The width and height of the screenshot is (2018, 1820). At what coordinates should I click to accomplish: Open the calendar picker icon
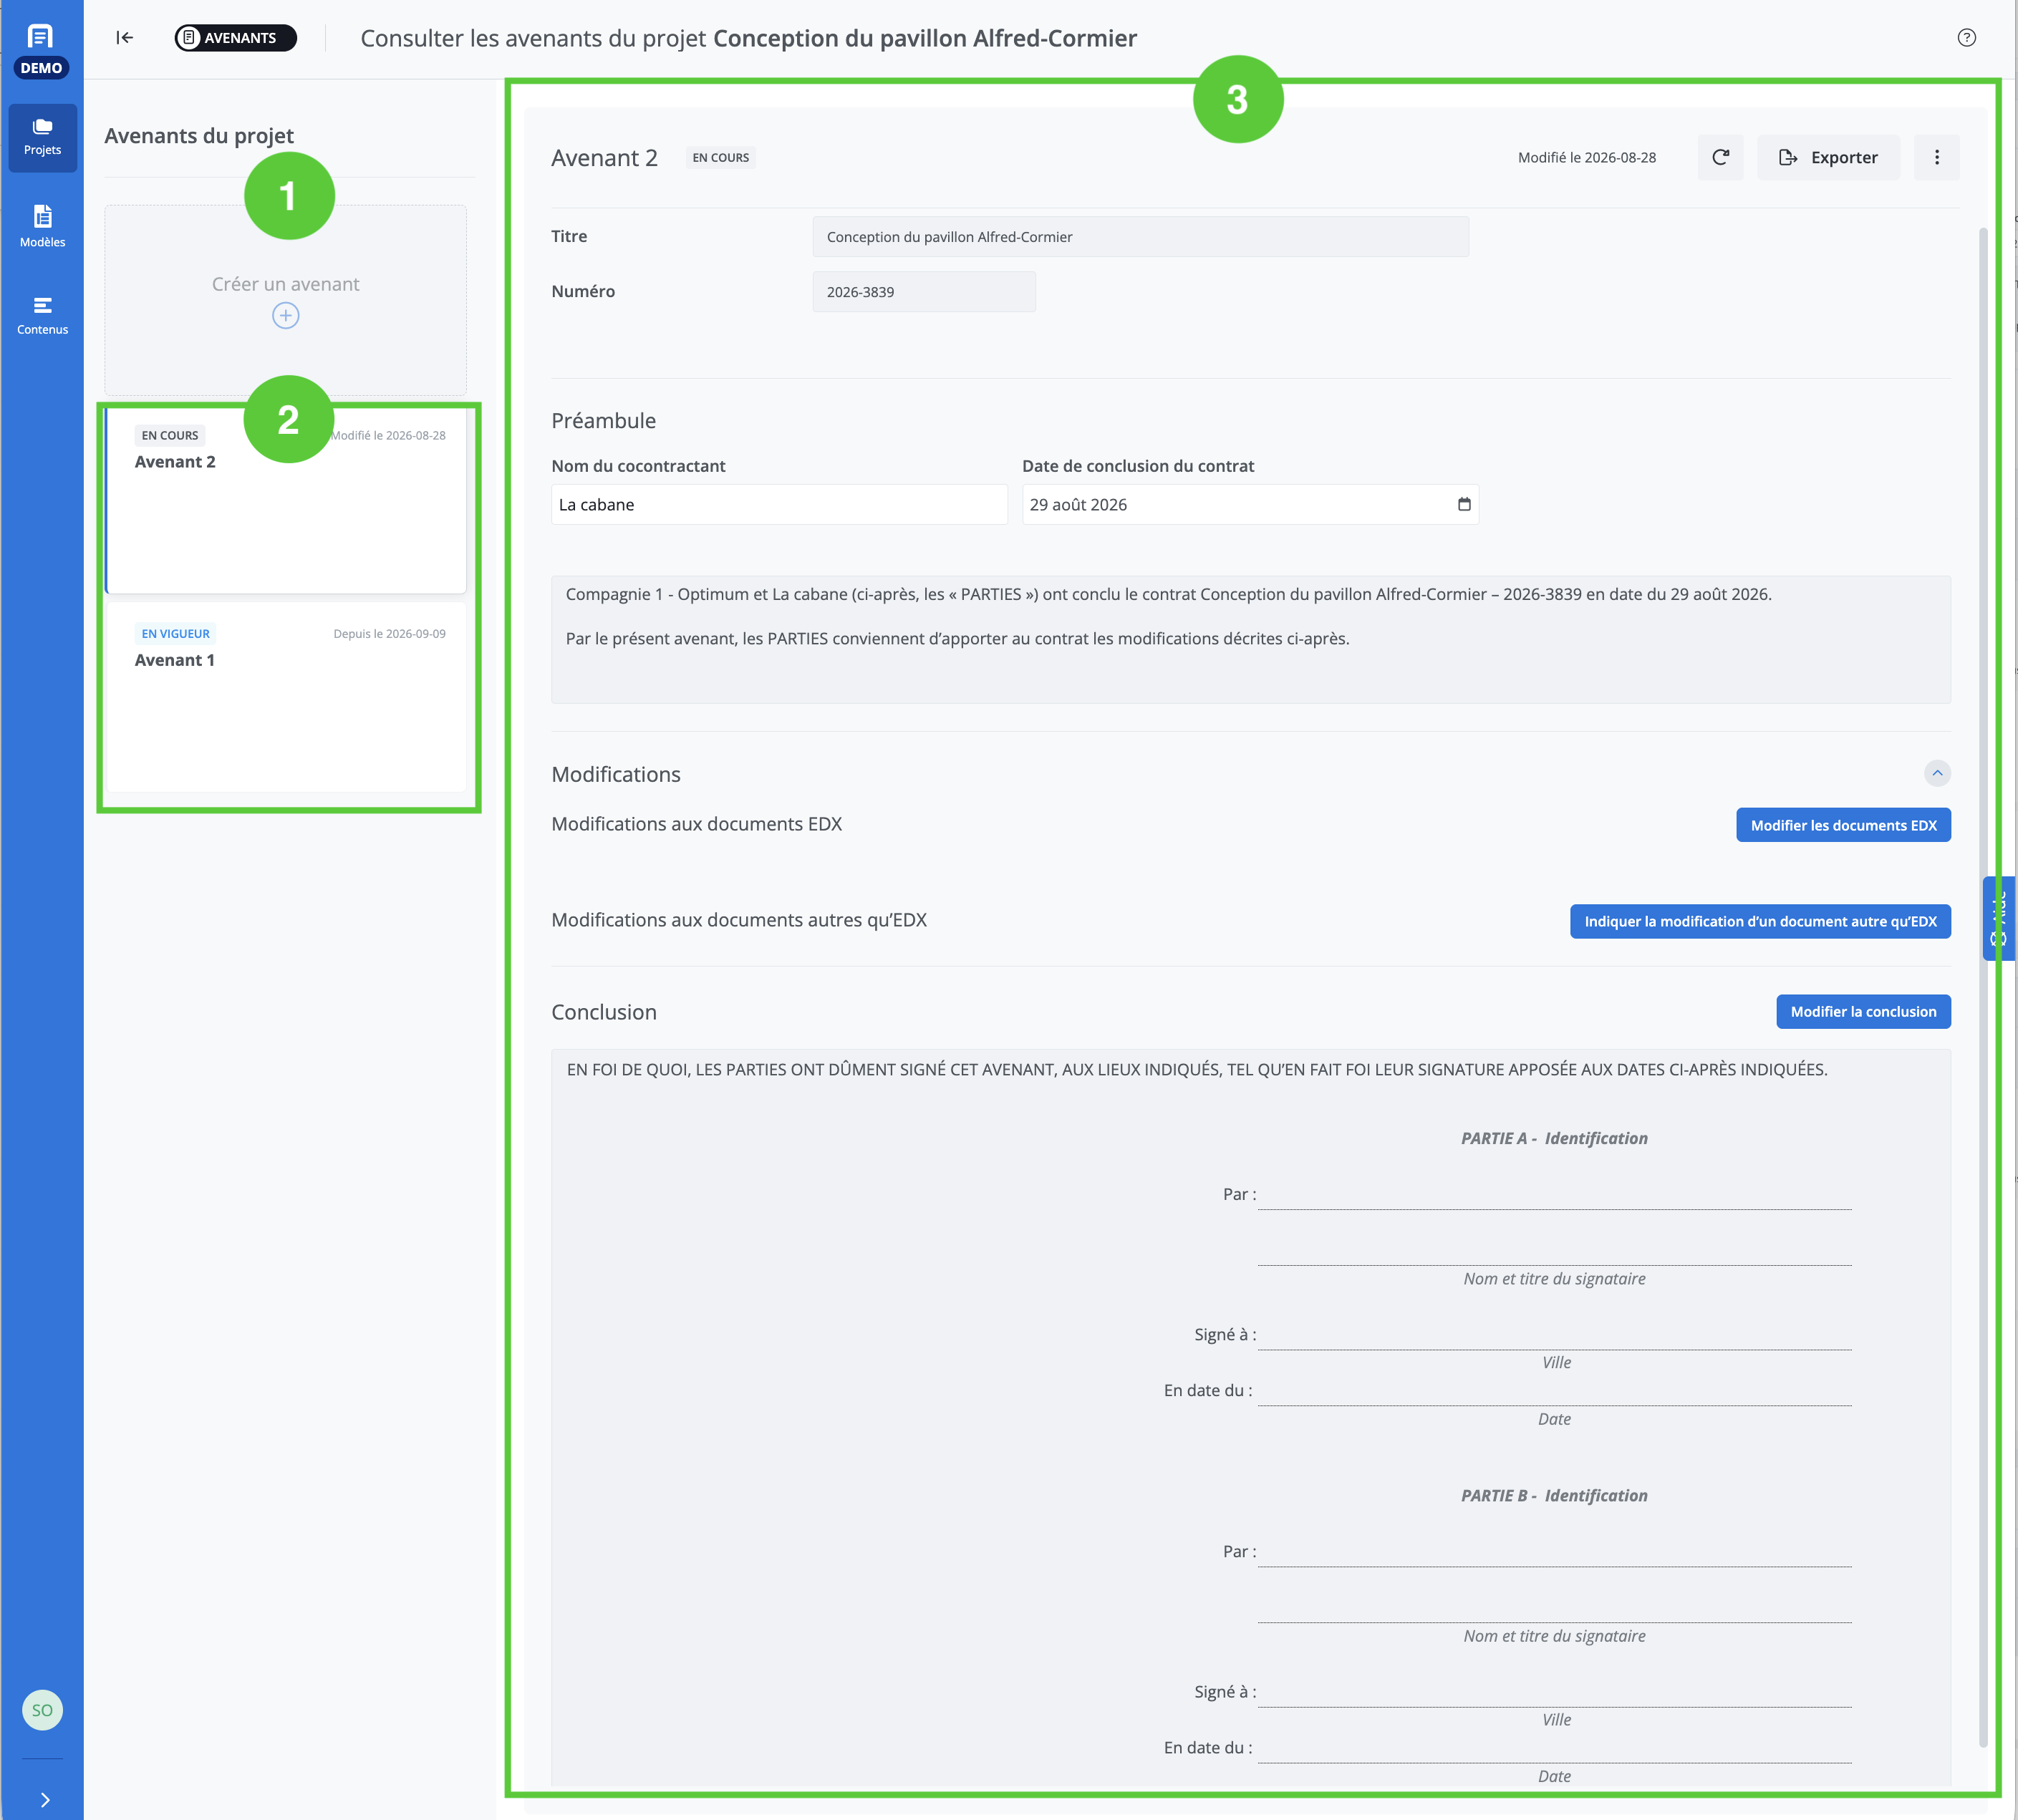[x=1464, y=504]
